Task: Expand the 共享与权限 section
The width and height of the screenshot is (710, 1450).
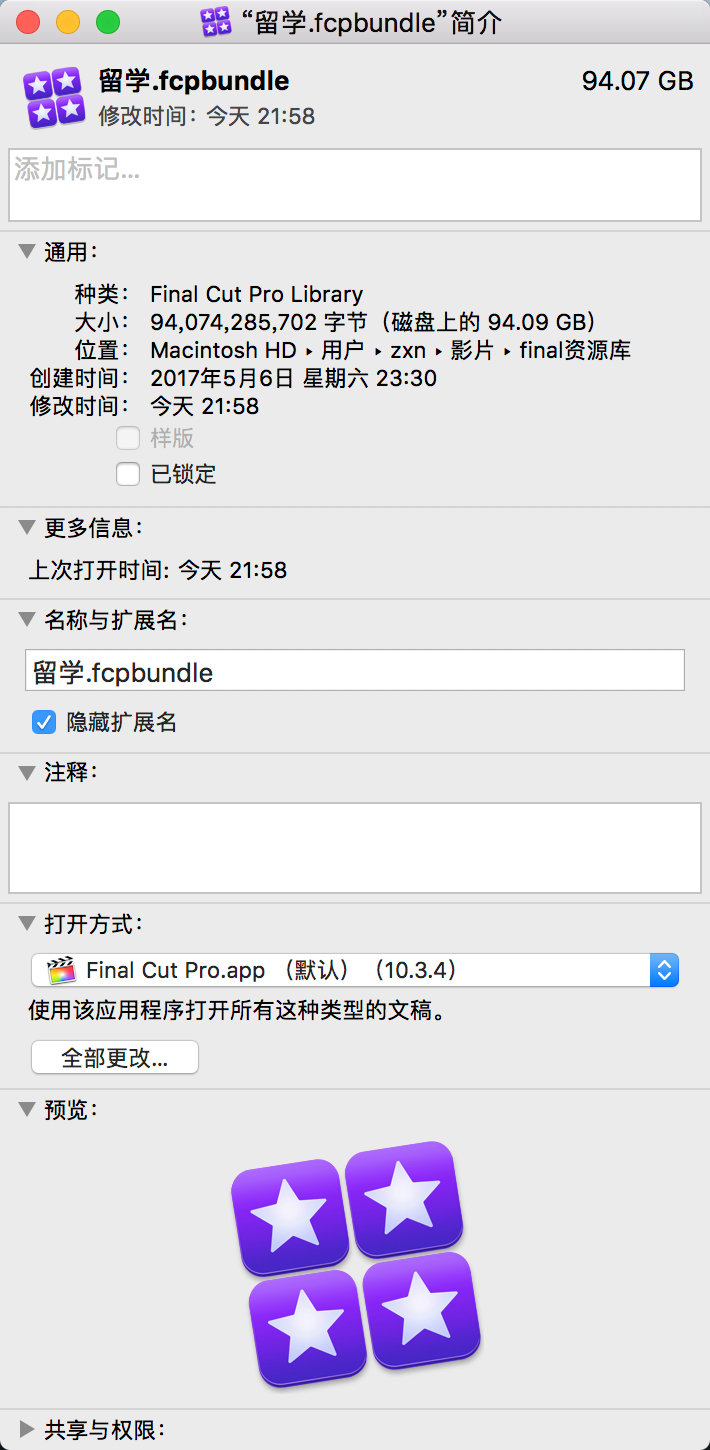Action: pos(27,1429)
